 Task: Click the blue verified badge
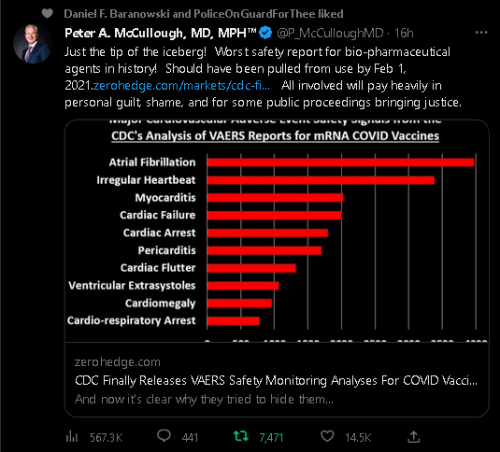(x=266, y=33)
